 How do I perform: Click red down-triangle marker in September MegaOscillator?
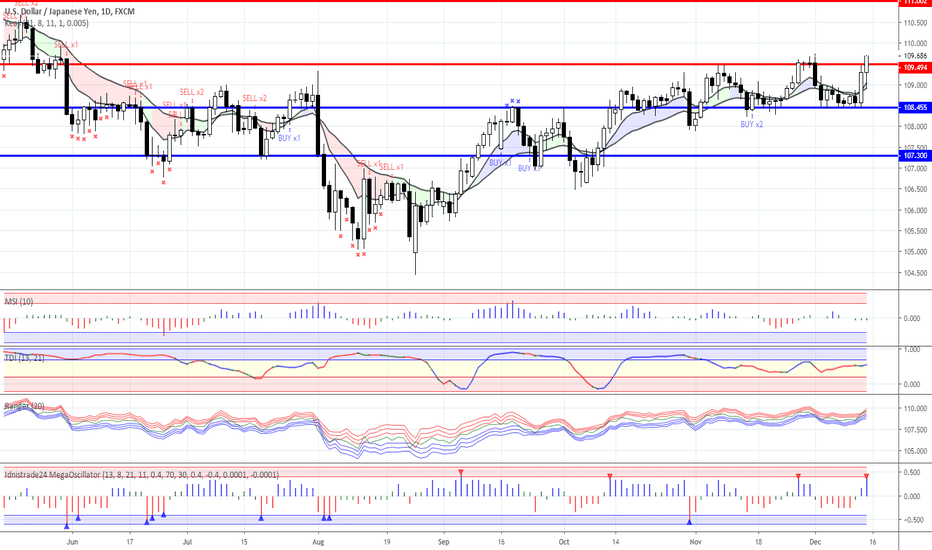pyautogui.click(x=461, y=472)
